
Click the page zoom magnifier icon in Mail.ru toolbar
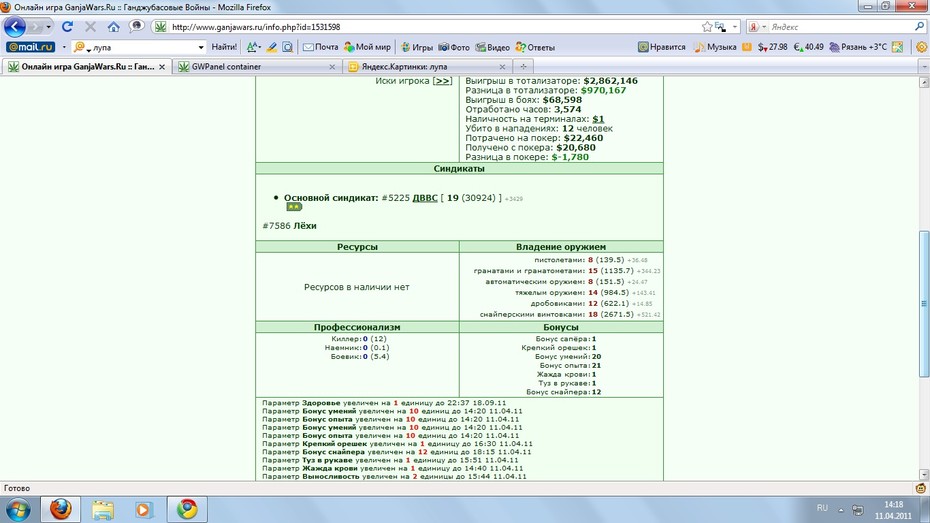point(288,47)
